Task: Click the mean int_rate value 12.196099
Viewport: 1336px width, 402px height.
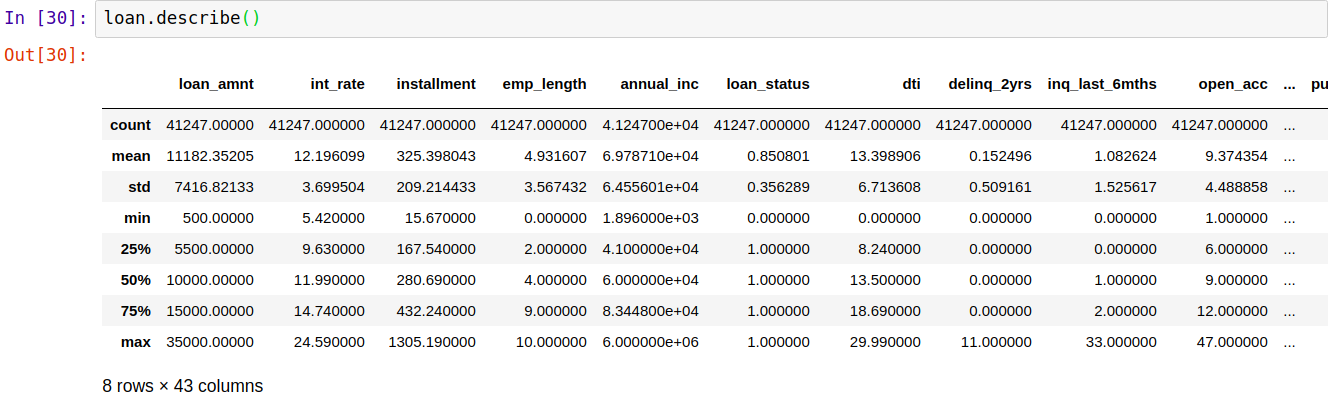Action: tap(331, 156)
